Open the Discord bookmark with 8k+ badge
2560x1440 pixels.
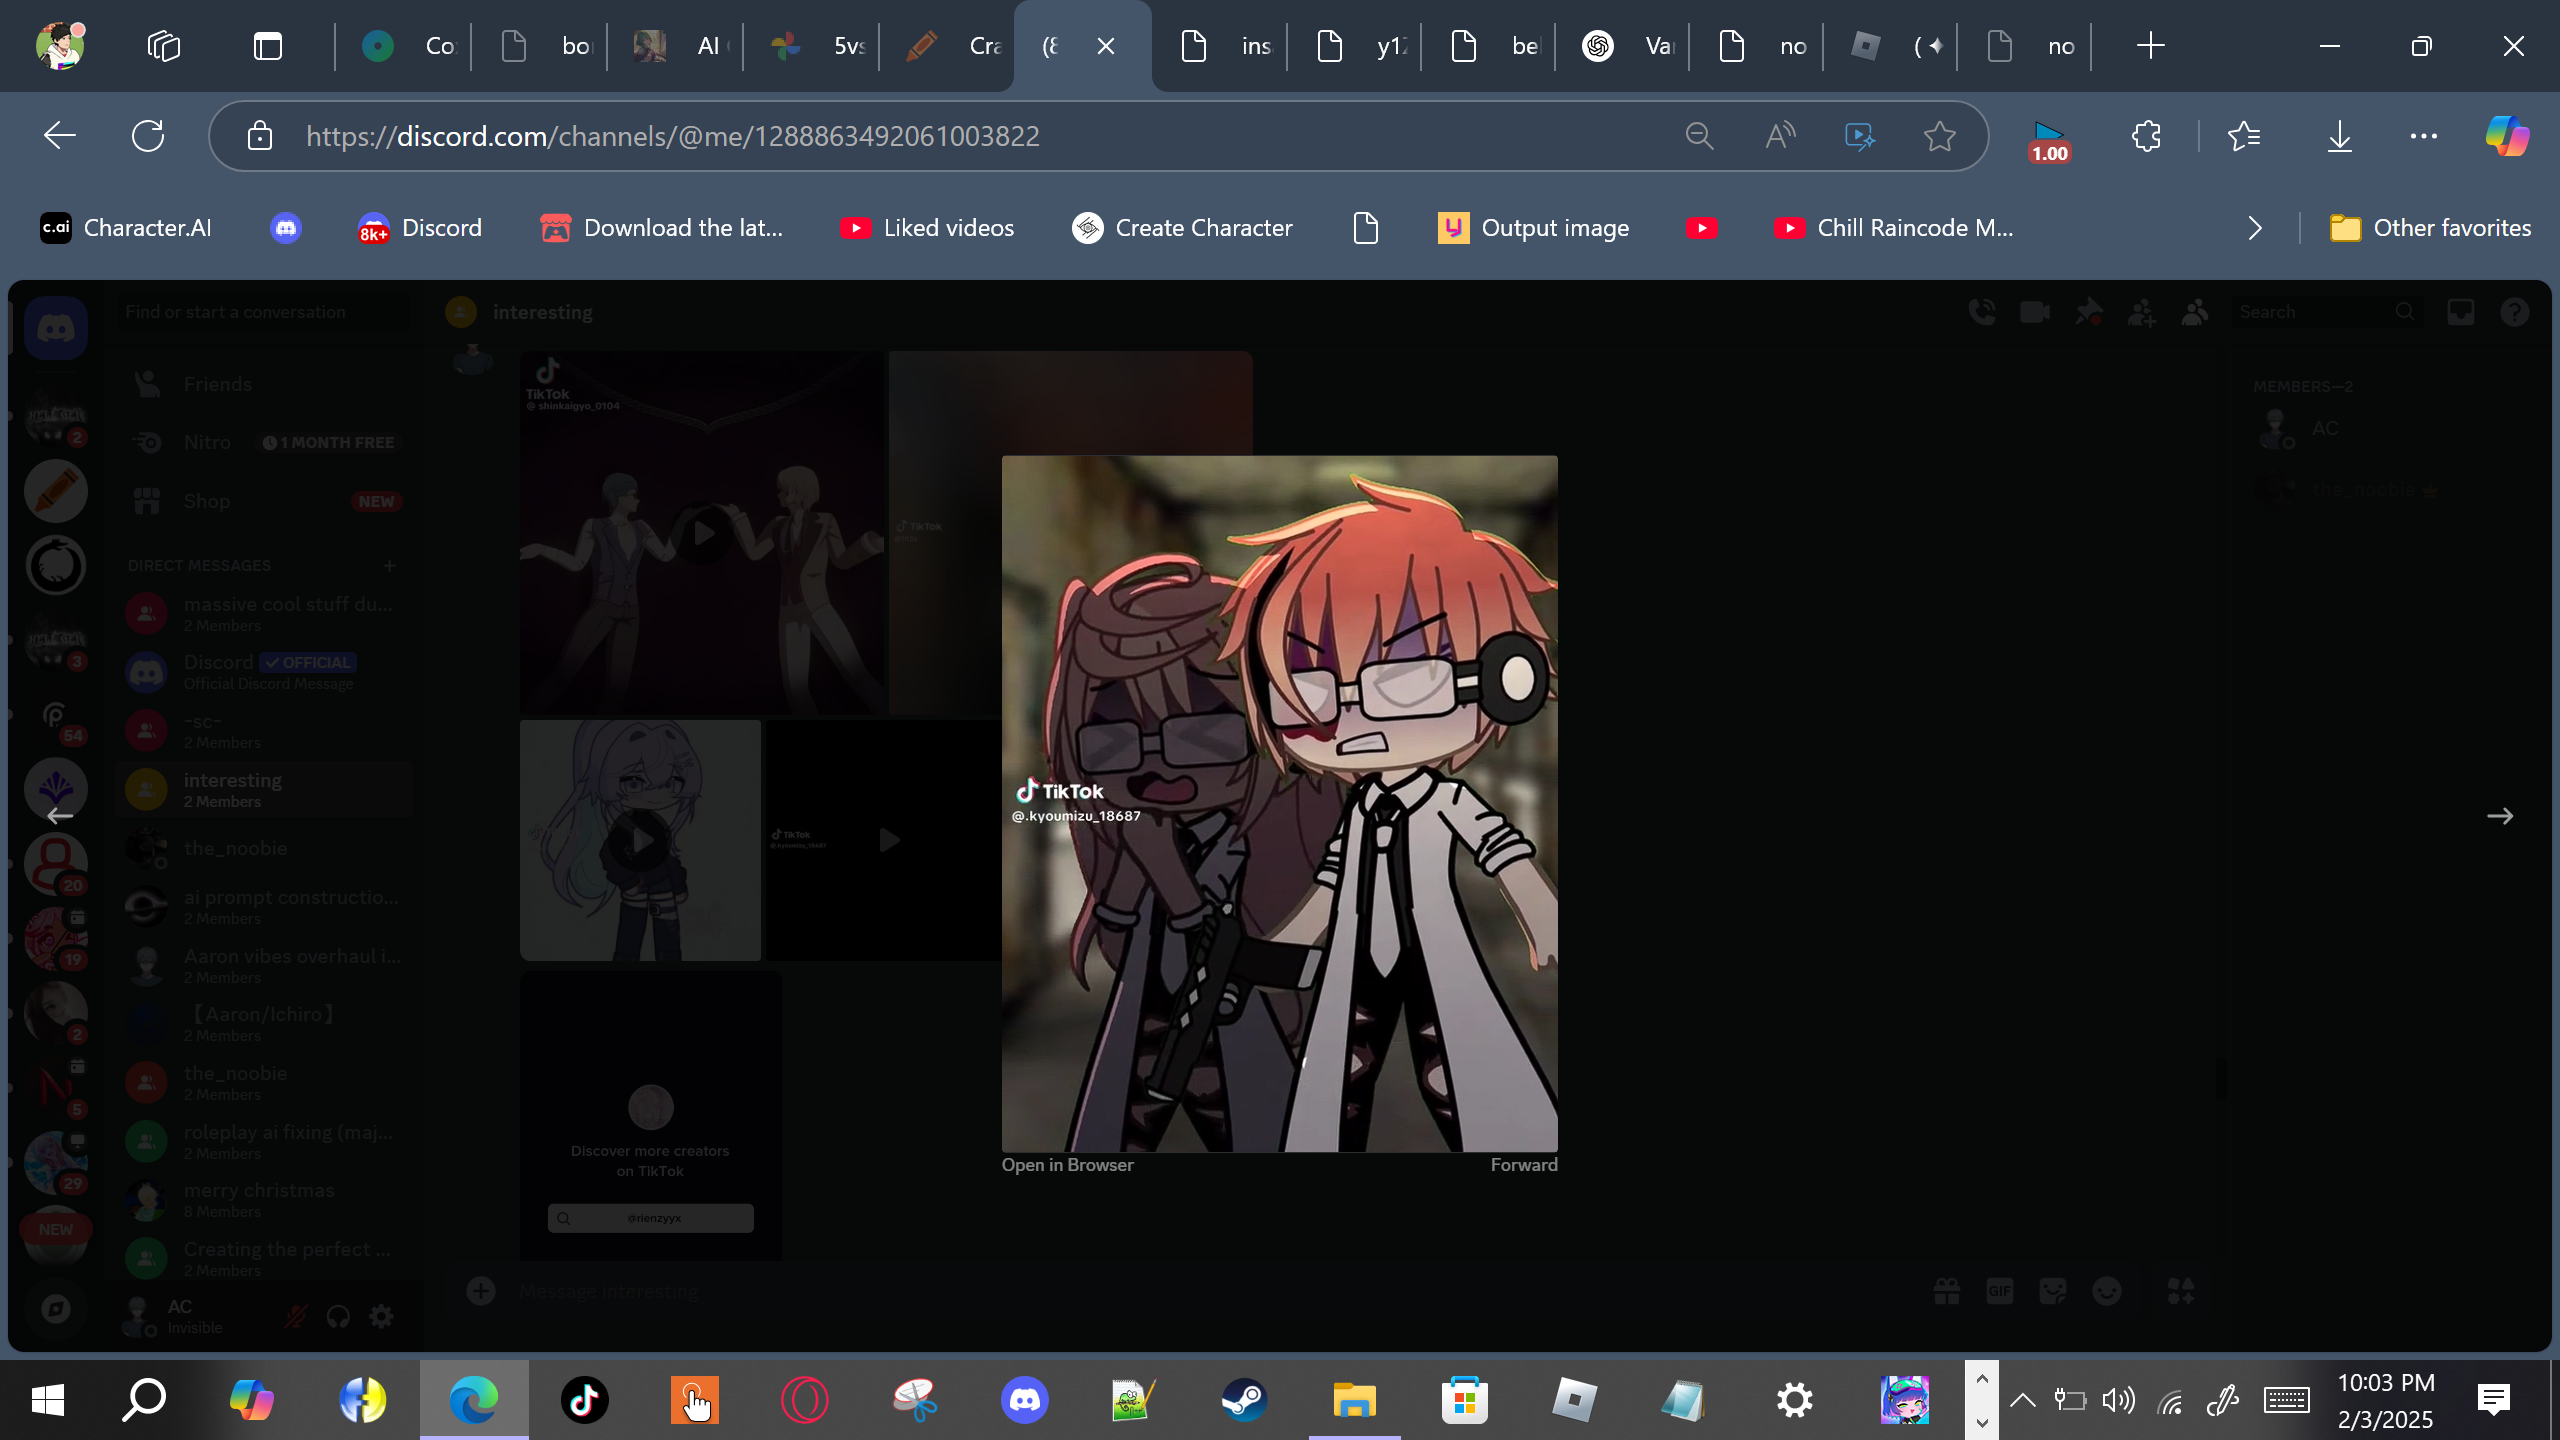pos(420,228)
